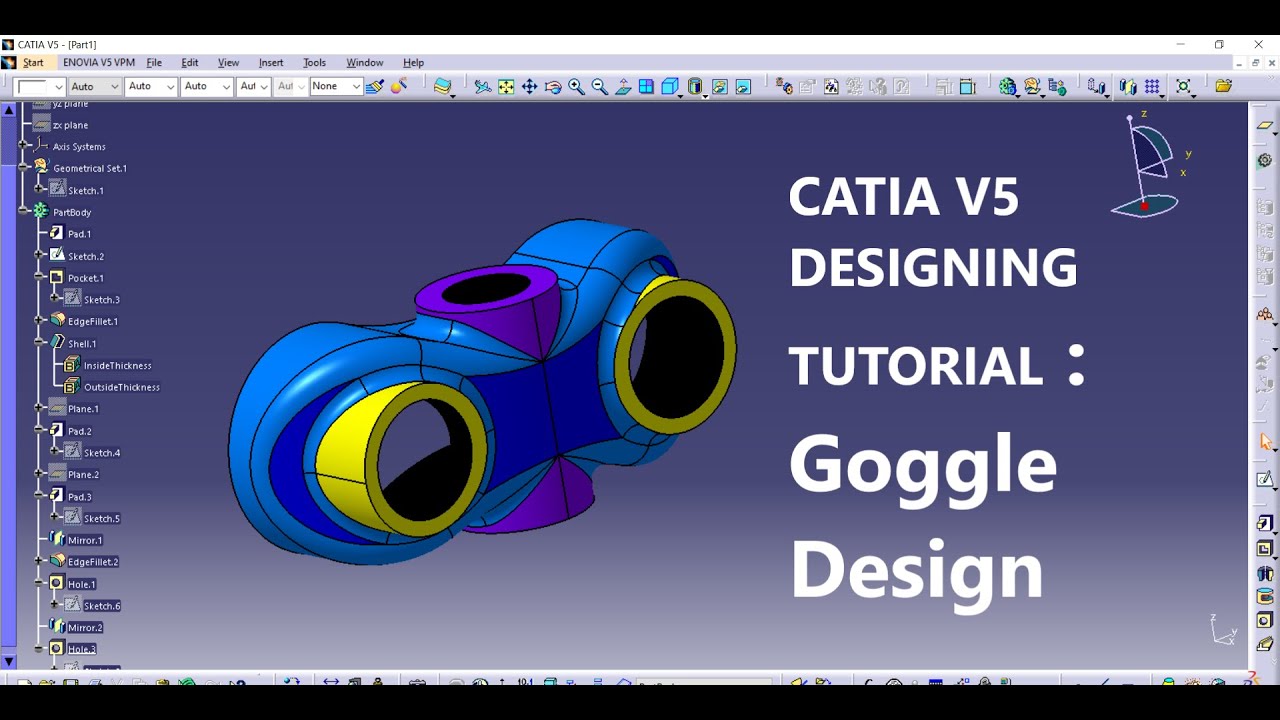The image size is (1280, 720).
Task: Click the Painter brush icon
Action: pyautogui.click(x=375, y=87)
